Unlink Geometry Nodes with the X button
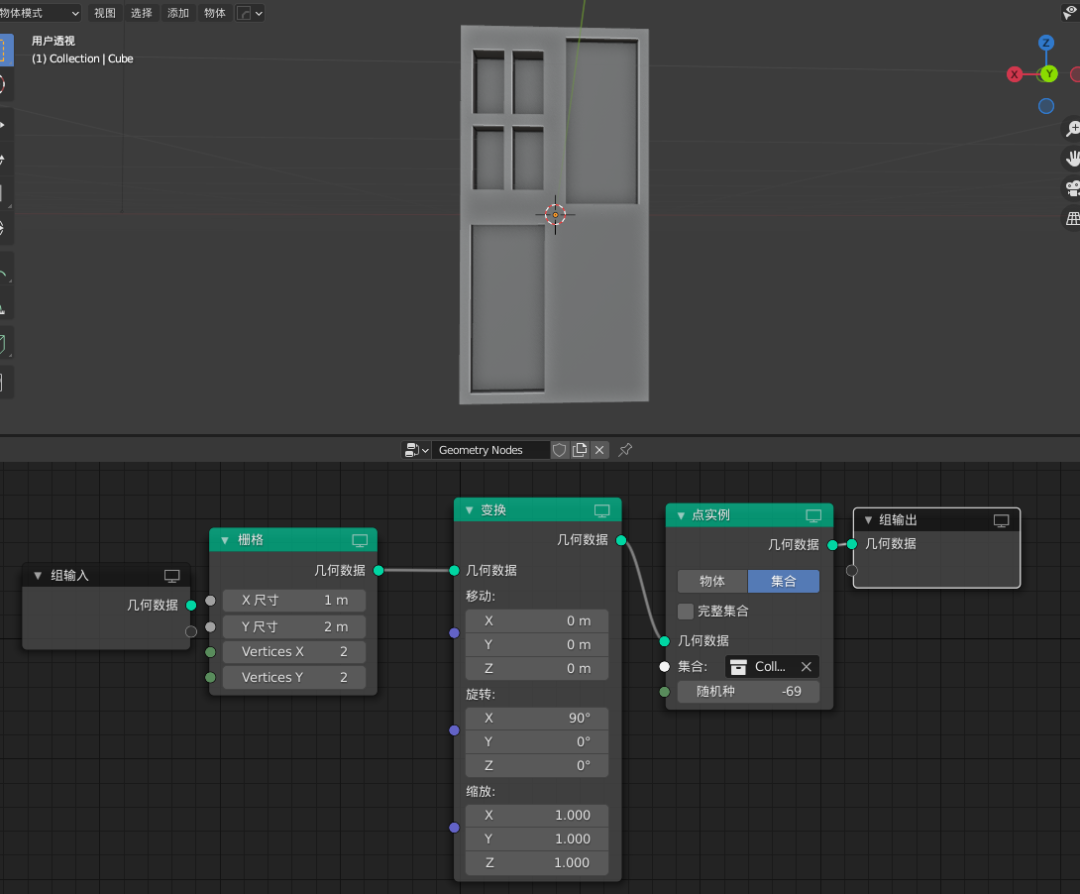Screen dimensions: 1080x894 pos(599,450)
